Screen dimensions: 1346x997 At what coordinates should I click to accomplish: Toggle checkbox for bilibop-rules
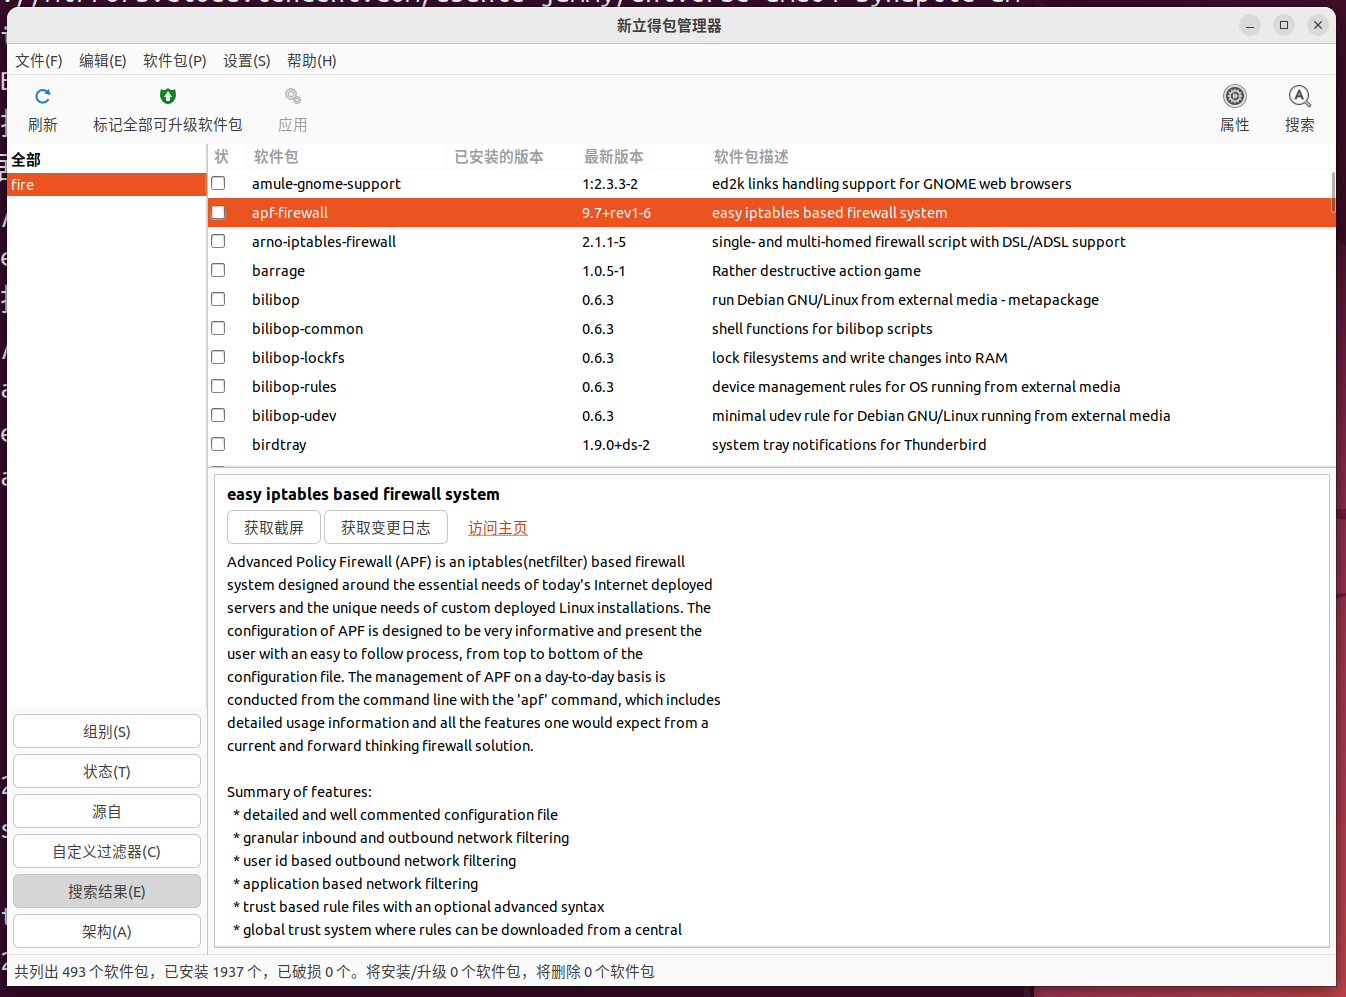[x=218, y=386]
